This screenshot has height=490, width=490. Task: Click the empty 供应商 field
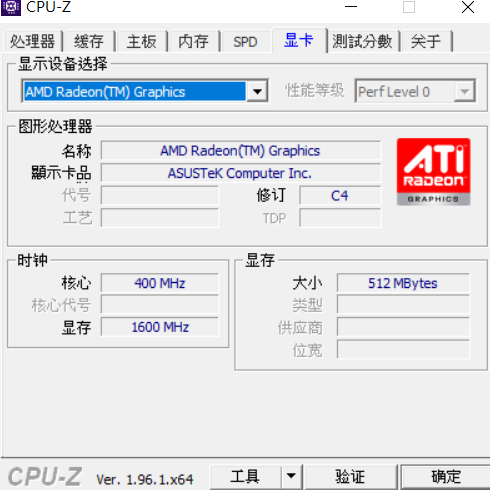pos(403,327)
